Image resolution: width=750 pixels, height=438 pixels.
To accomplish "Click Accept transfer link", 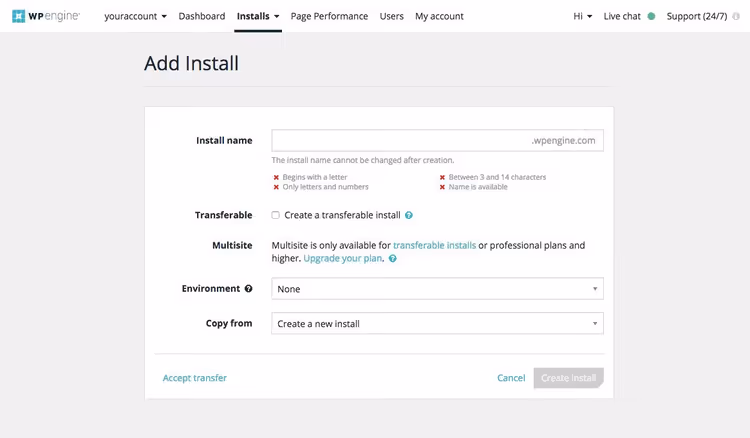I will (195, 378).
